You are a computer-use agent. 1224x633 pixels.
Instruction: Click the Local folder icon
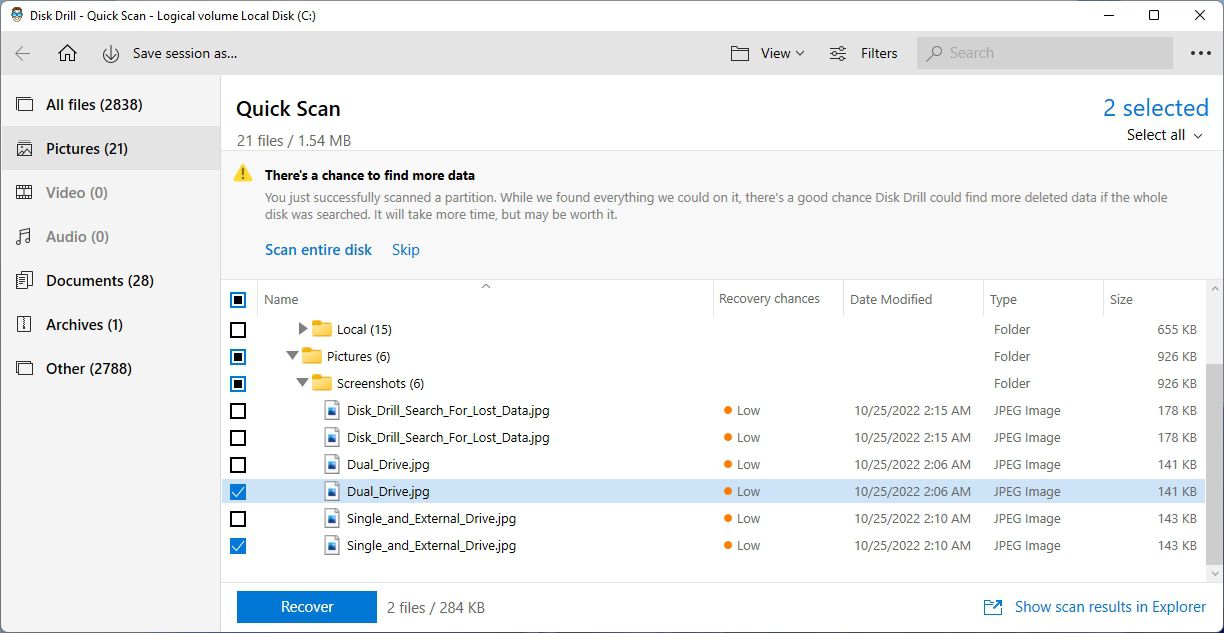(x=321, y=329)
